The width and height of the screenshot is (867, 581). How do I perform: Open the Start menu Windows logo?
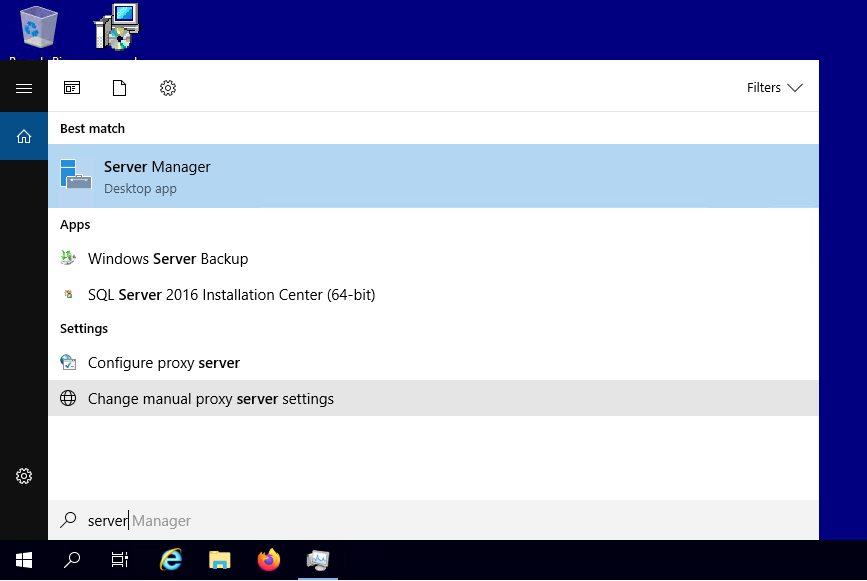tap(24, 560)
